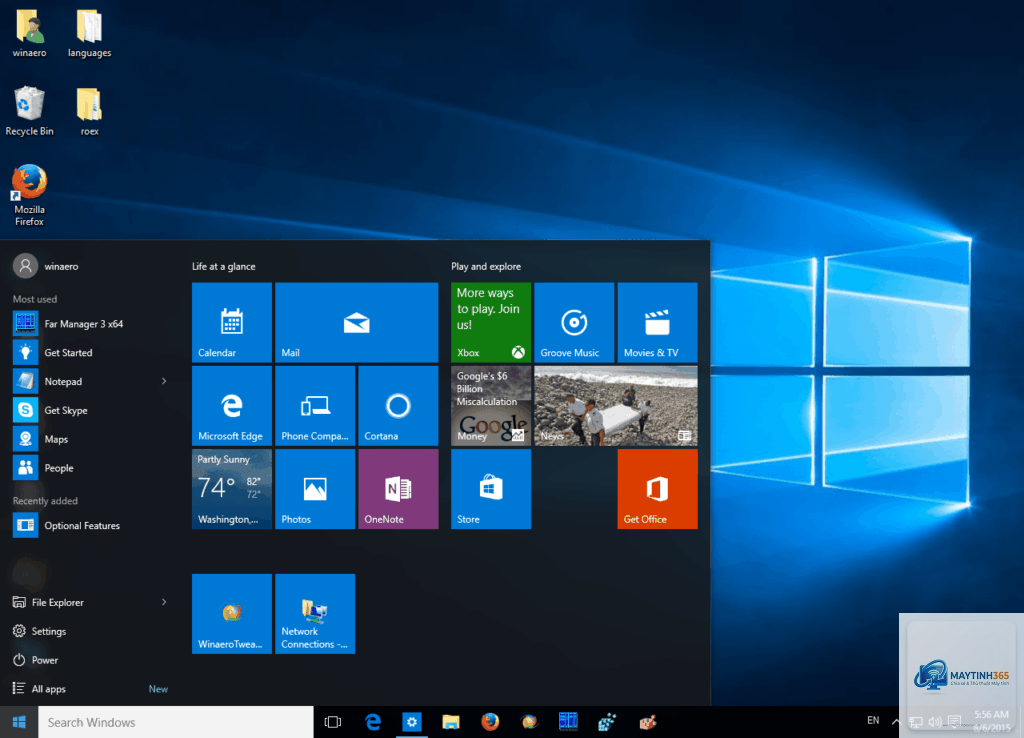Open Optional Features under Recently added

[x=90, y=525]
